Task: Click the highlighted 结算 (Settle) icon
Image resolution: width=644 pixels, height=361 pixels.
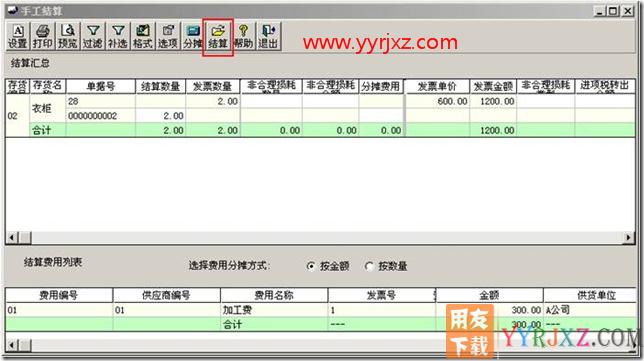Action: (x=218, y=36)
